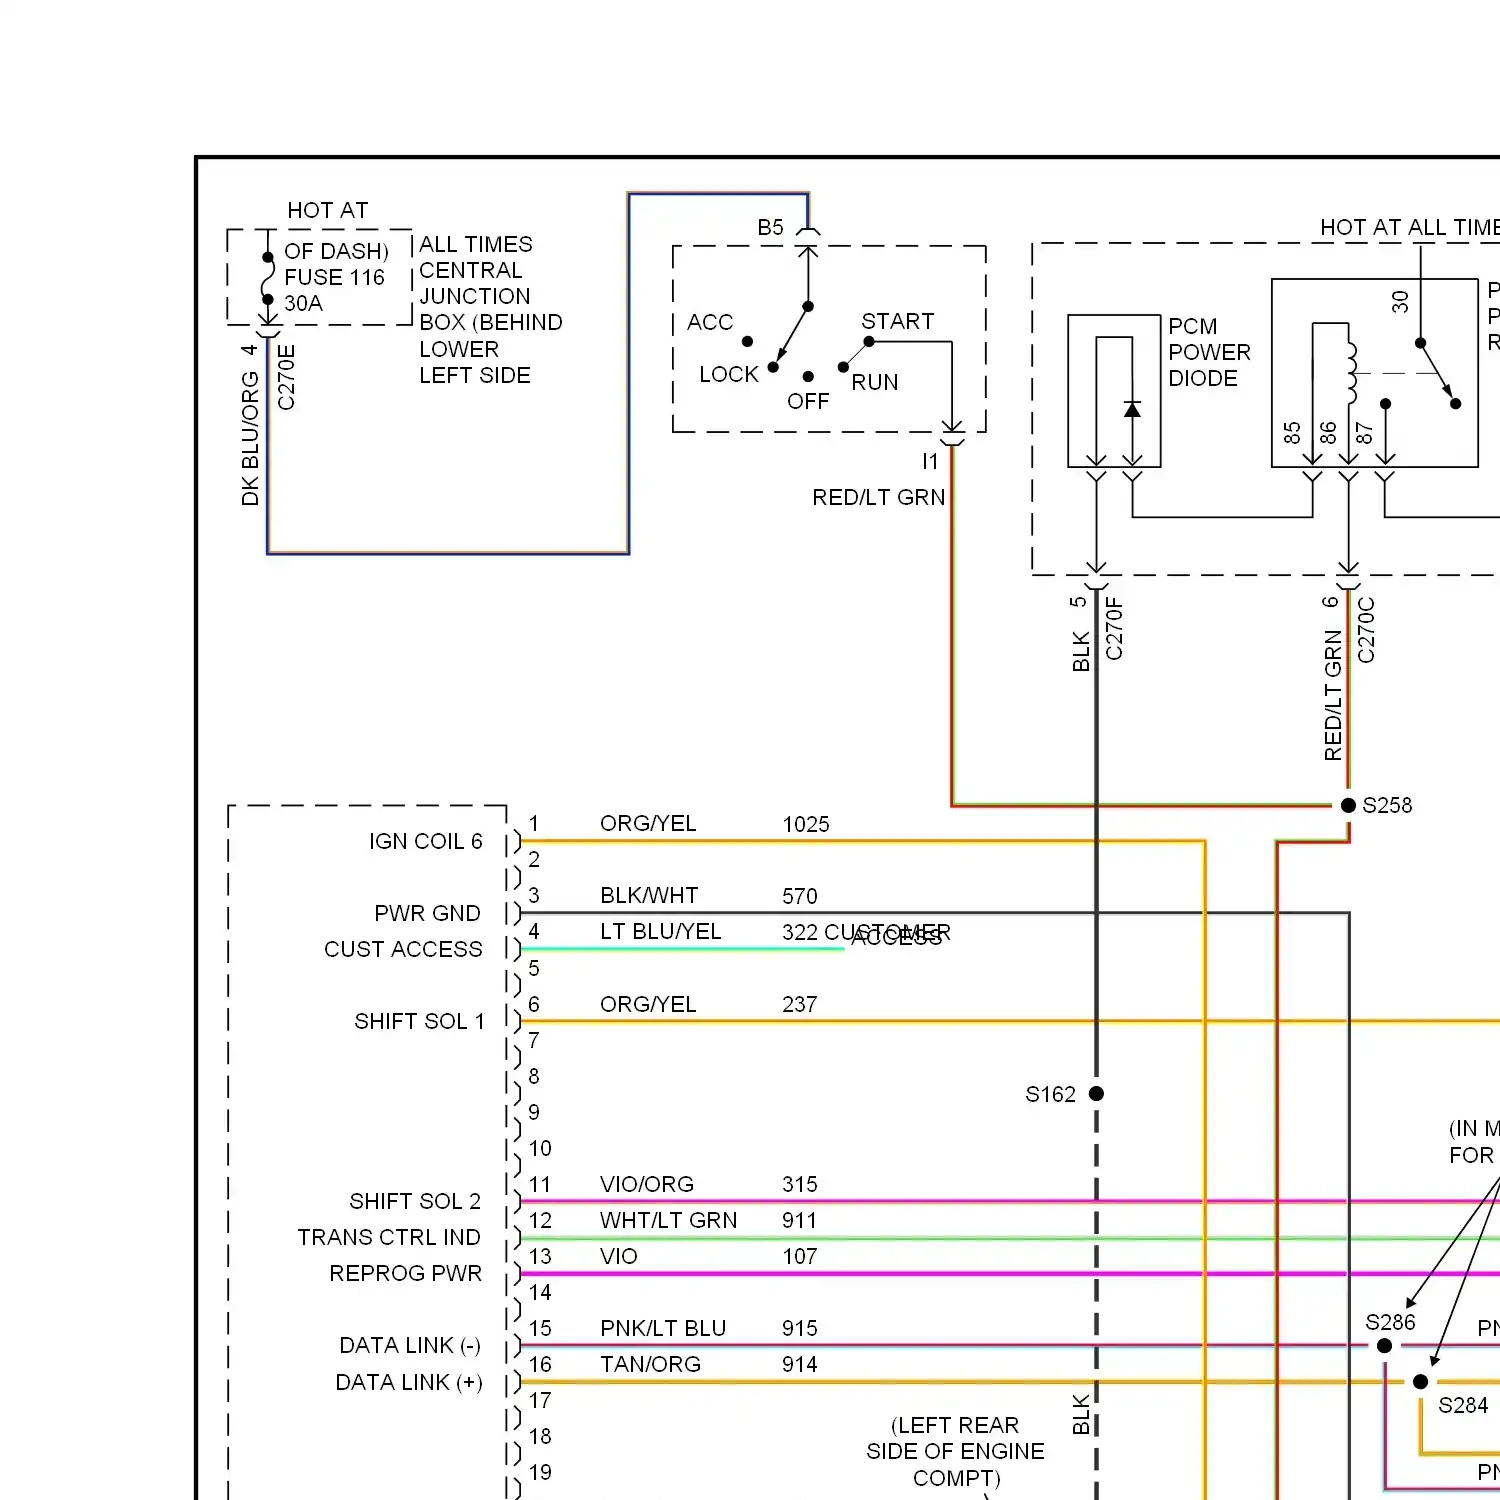The width and height of the screenshot is (1500, 1500).
Task: Click the "C270C" connector label
Action: point(1366,630)
